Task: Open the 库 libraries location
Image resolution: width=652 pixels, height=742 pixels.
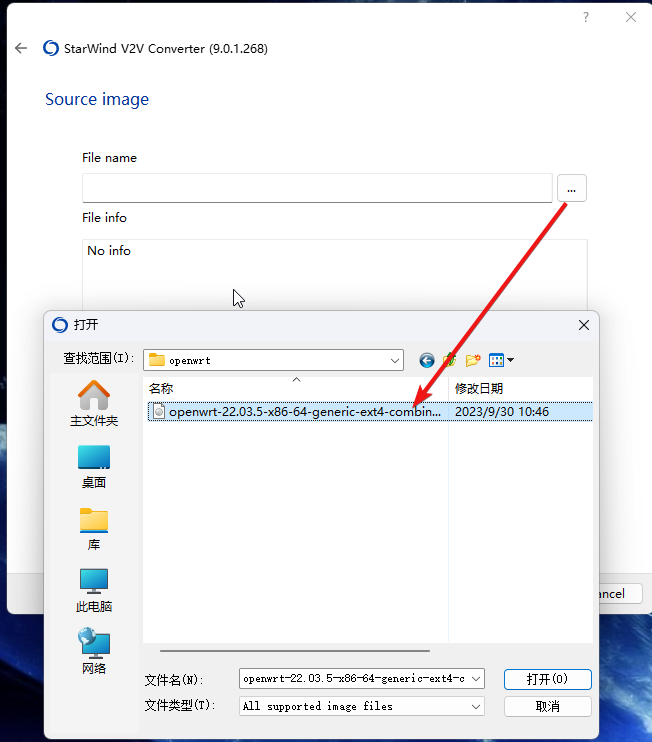Action: pos(94,529)
